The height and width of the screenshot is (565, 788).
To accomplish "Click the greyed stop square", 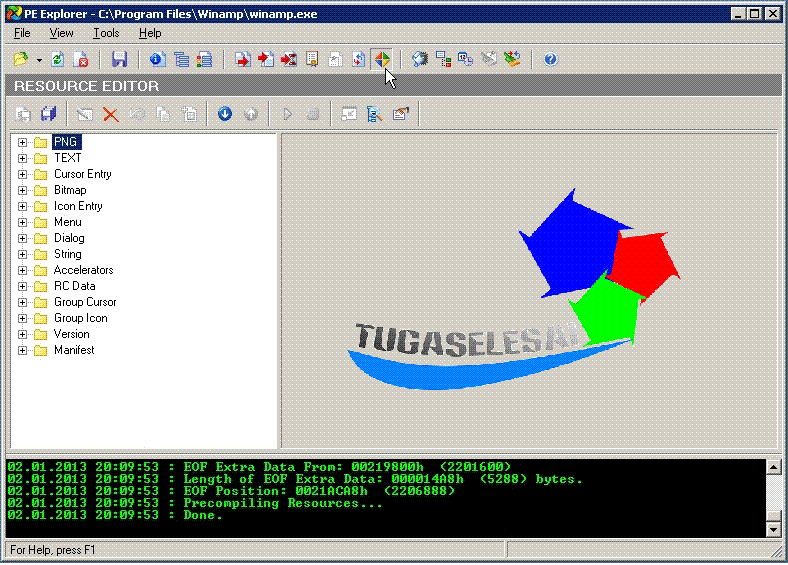I will click(x=313, y=115).
